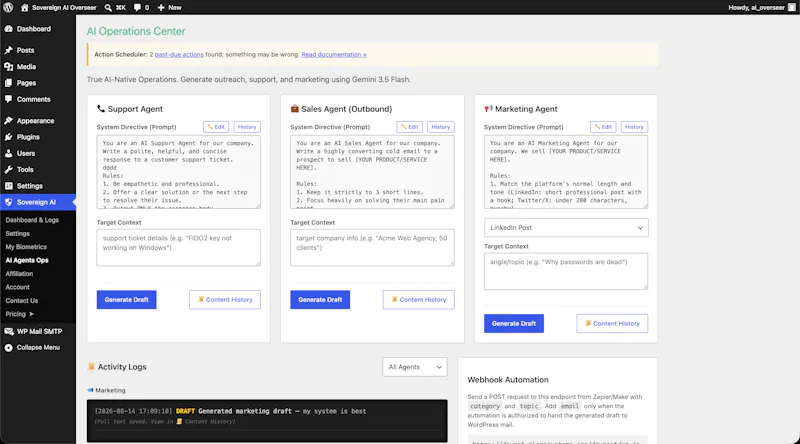Collapse the admin sidebar menu

(x=38, y=347)
